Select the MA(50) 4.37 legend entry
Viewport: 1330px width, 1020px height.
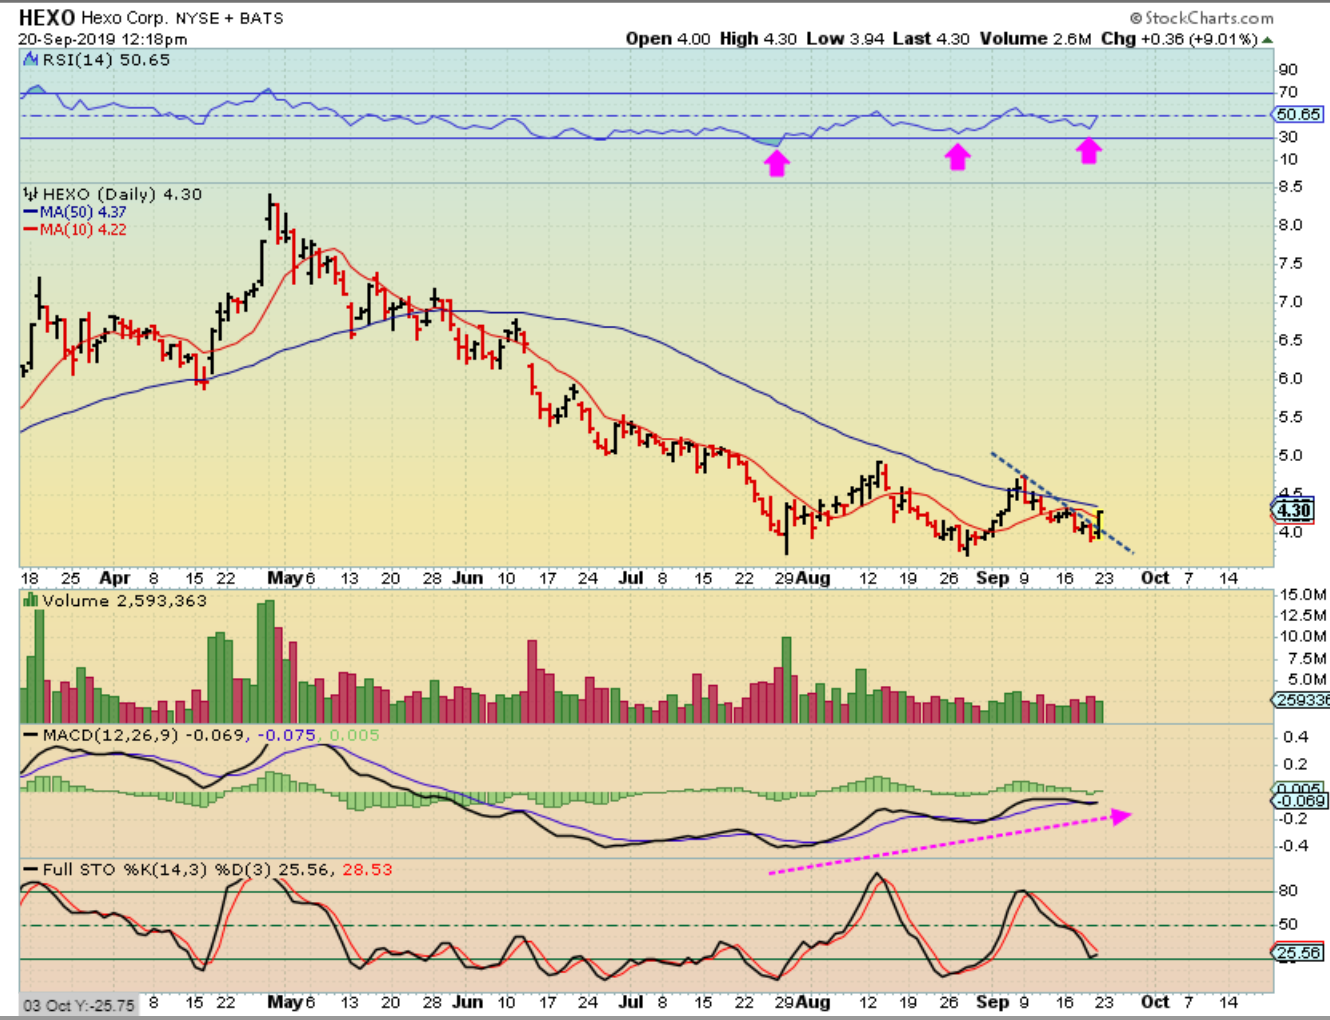76,212
